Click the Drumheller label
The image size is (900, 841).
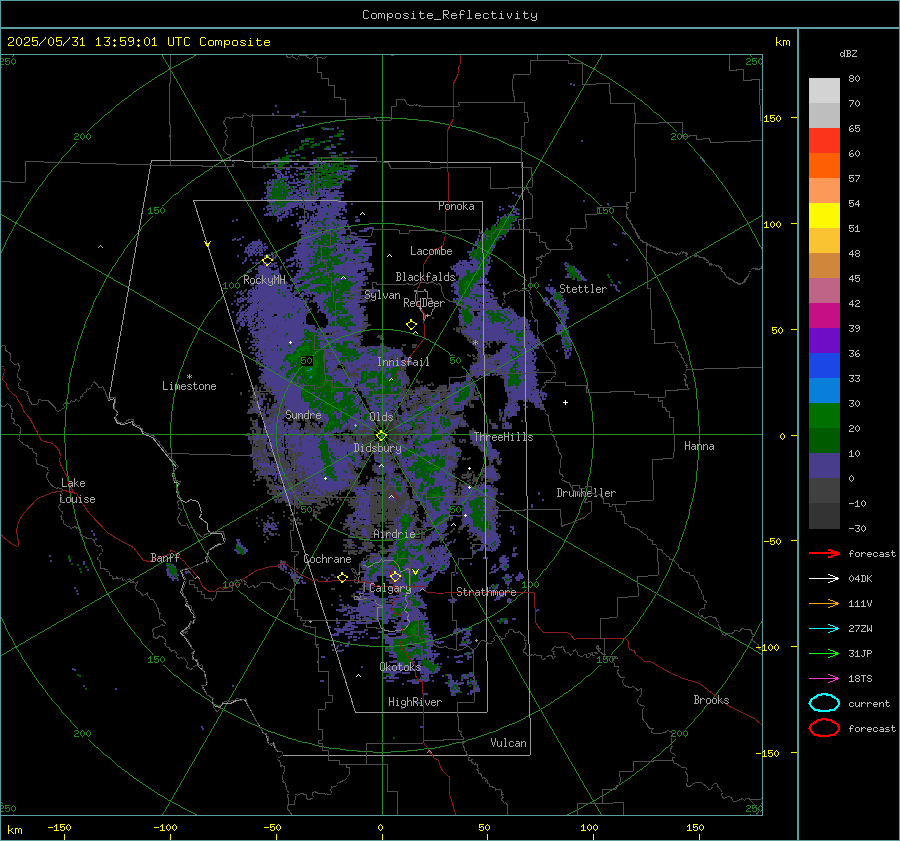coord(586,493)
